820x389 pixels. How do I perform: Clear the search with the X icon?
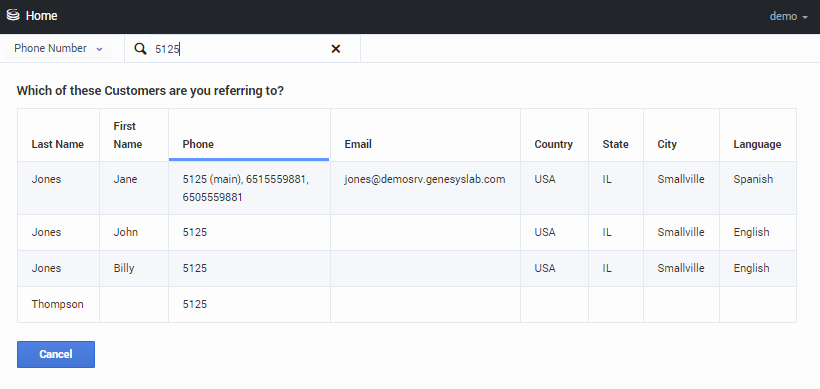point(336,49)
